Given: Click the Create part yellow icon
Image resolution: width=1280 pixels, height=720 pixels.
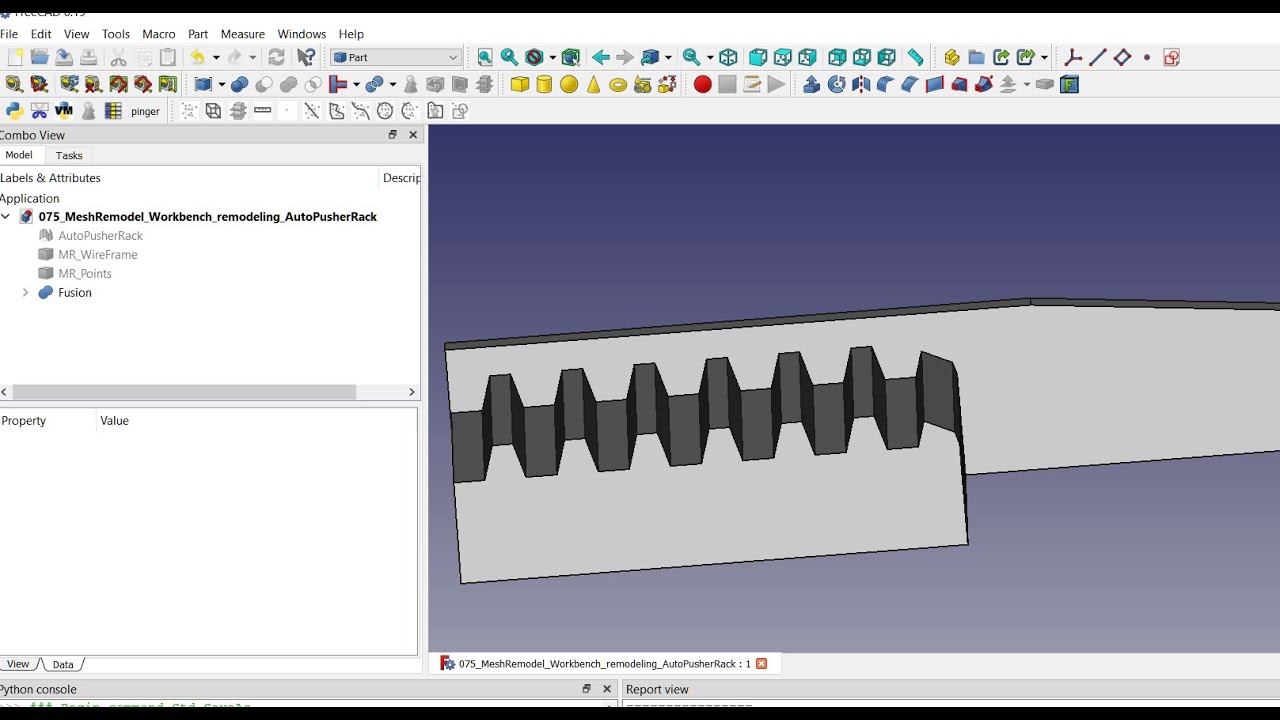Looking at the screenshot, I should 951,58.
